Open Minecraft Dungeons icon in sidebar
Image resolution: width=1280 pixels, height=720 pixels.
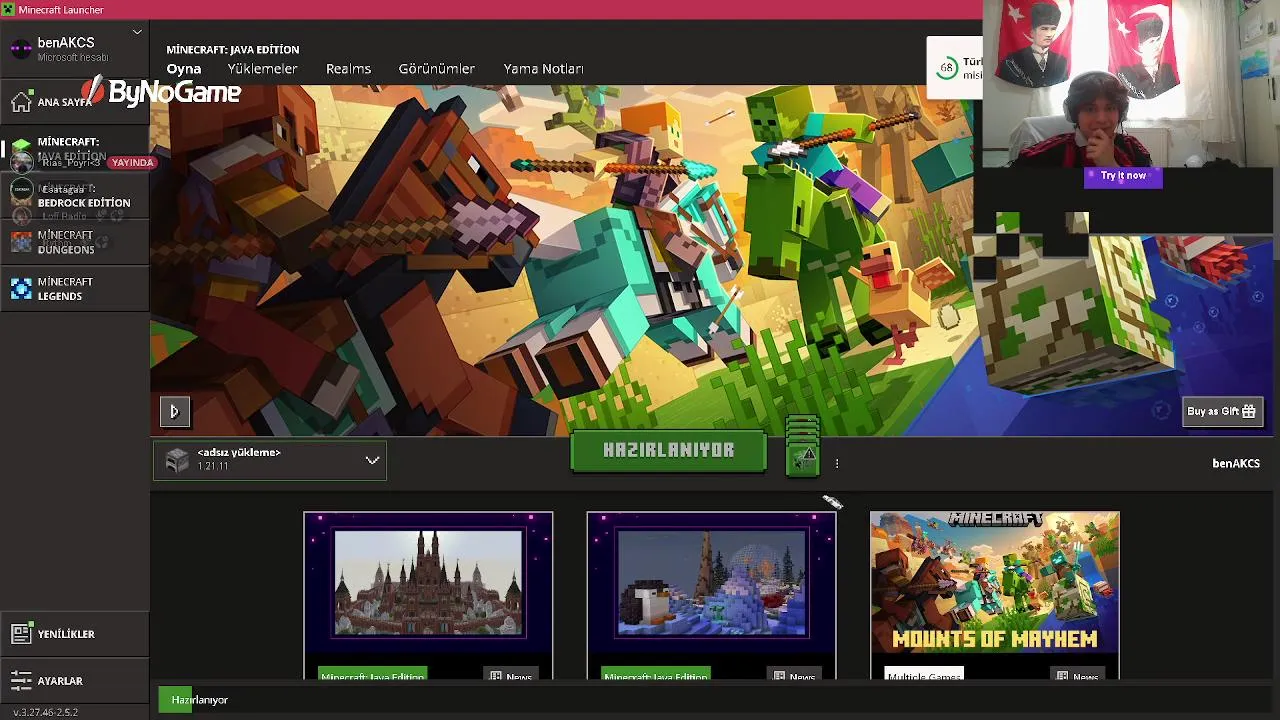(x=21, y=242)
